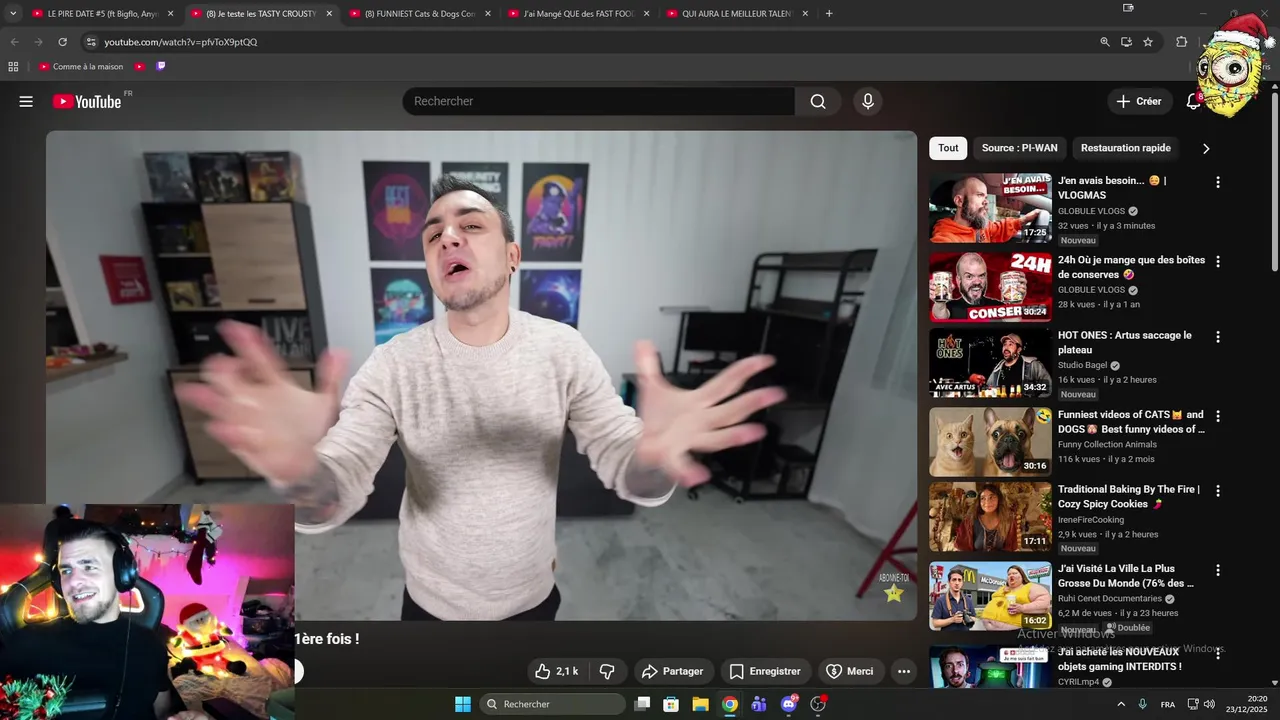Open the Funniest CATS and DOGS thumbnail

(x=990, y=442)
